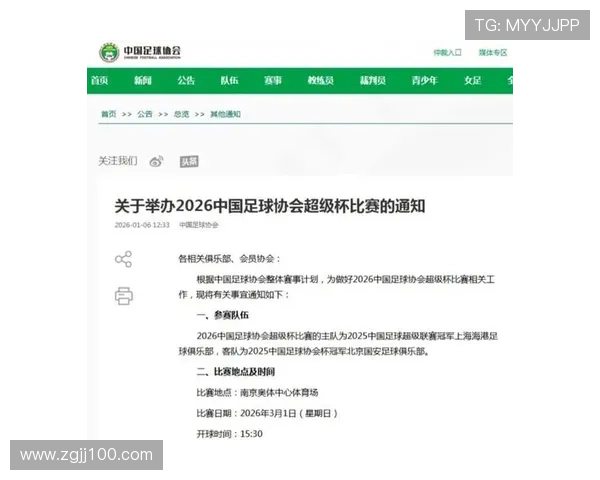
Task: Click the heading 二、比赛地点及时间
Action: click(x=236, y=371)
